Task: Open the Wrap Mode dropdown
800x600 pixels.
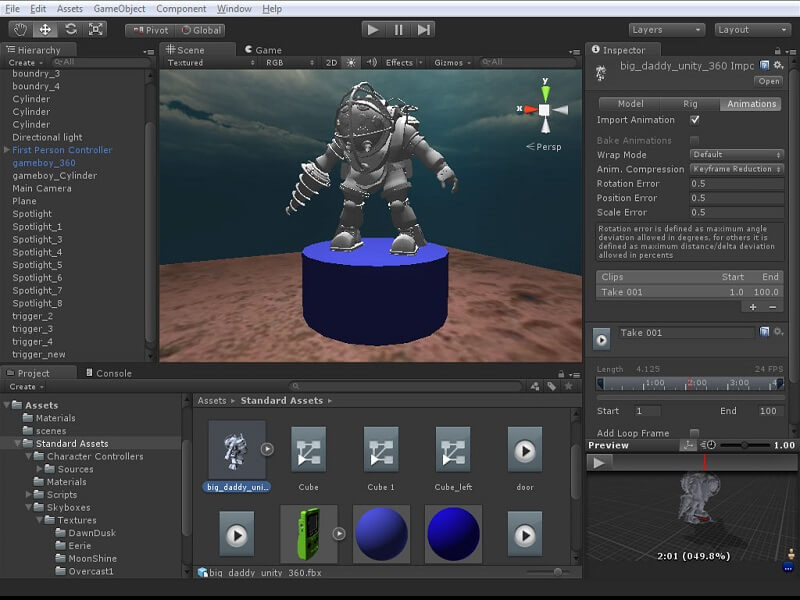Action: (737, 155)
